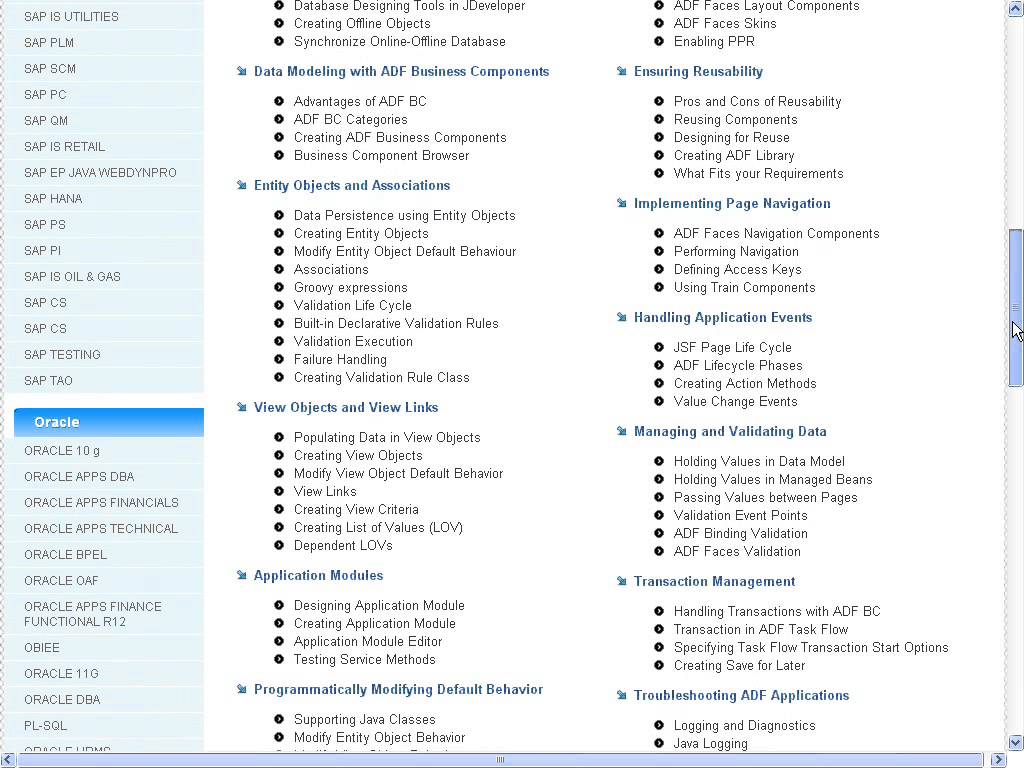Click arrow icon beside Implementing Page Navigation
1024x768 pixels.
[x=622, y=204]
